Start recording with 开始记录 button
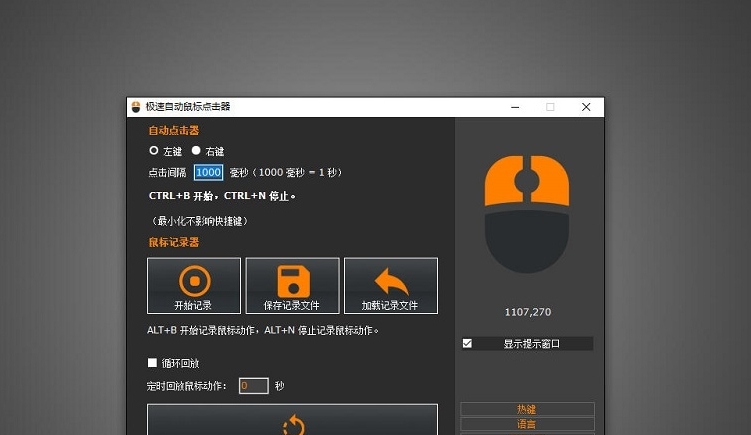 coord(194,286)
